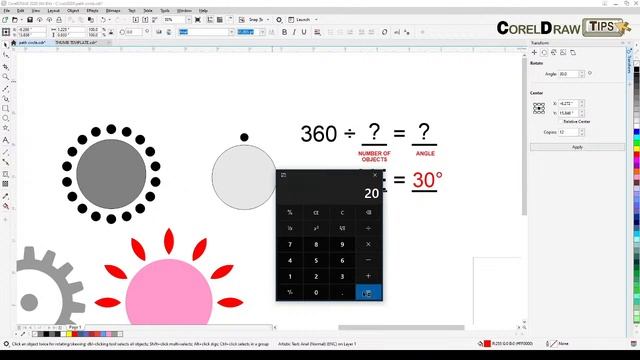Click the horizontal scrollbar thumb
The height and width of the screenshot is (360, 640).
coord(401,327)
